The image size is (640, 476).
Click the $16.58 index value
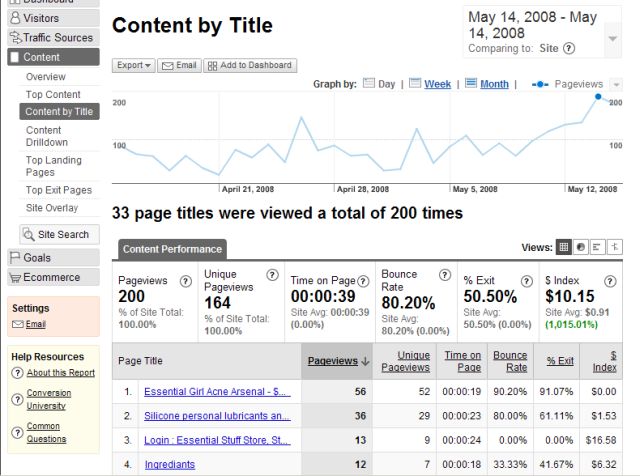[601, 440]
